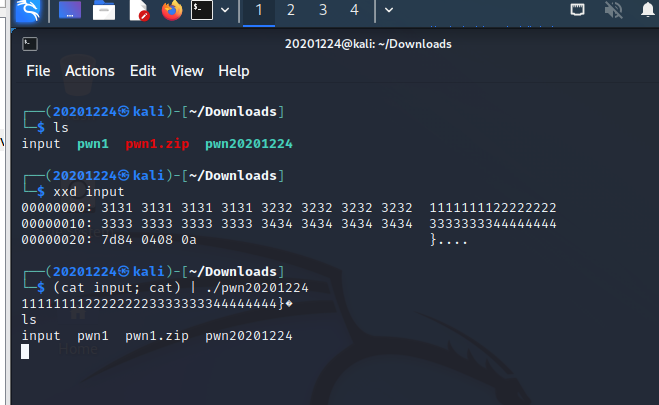Expand the terminal launcher dropdown arrow

pyautogui.click(x=225, y=10)
